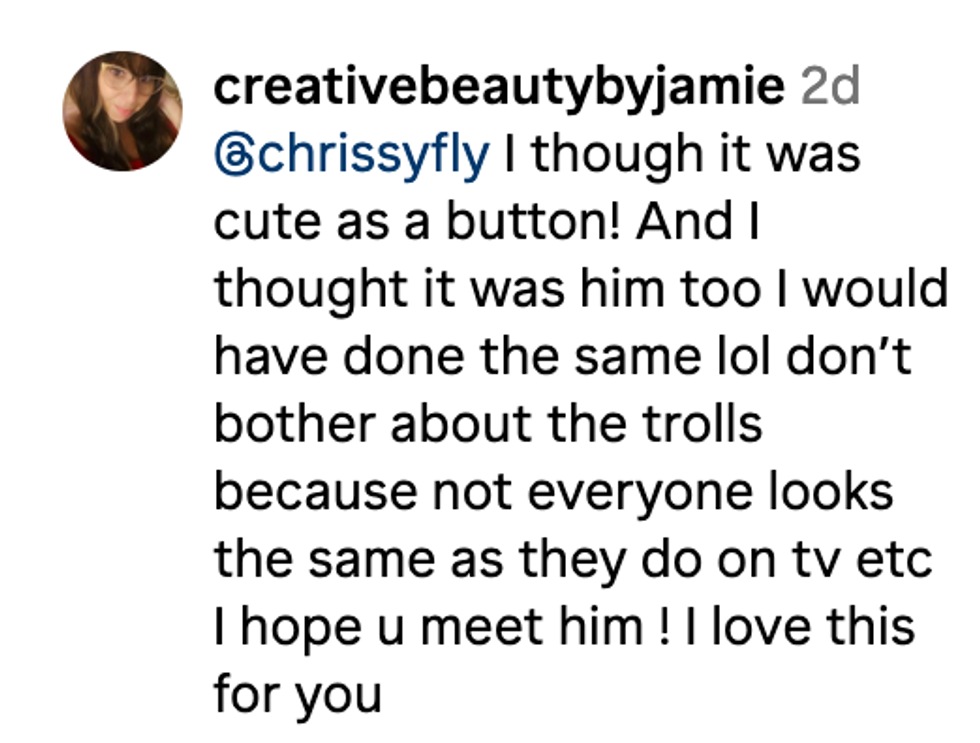Screen dimensions: 980x743
Task: Click the Threads icon before chrissyfly
Action: (235, 156)
